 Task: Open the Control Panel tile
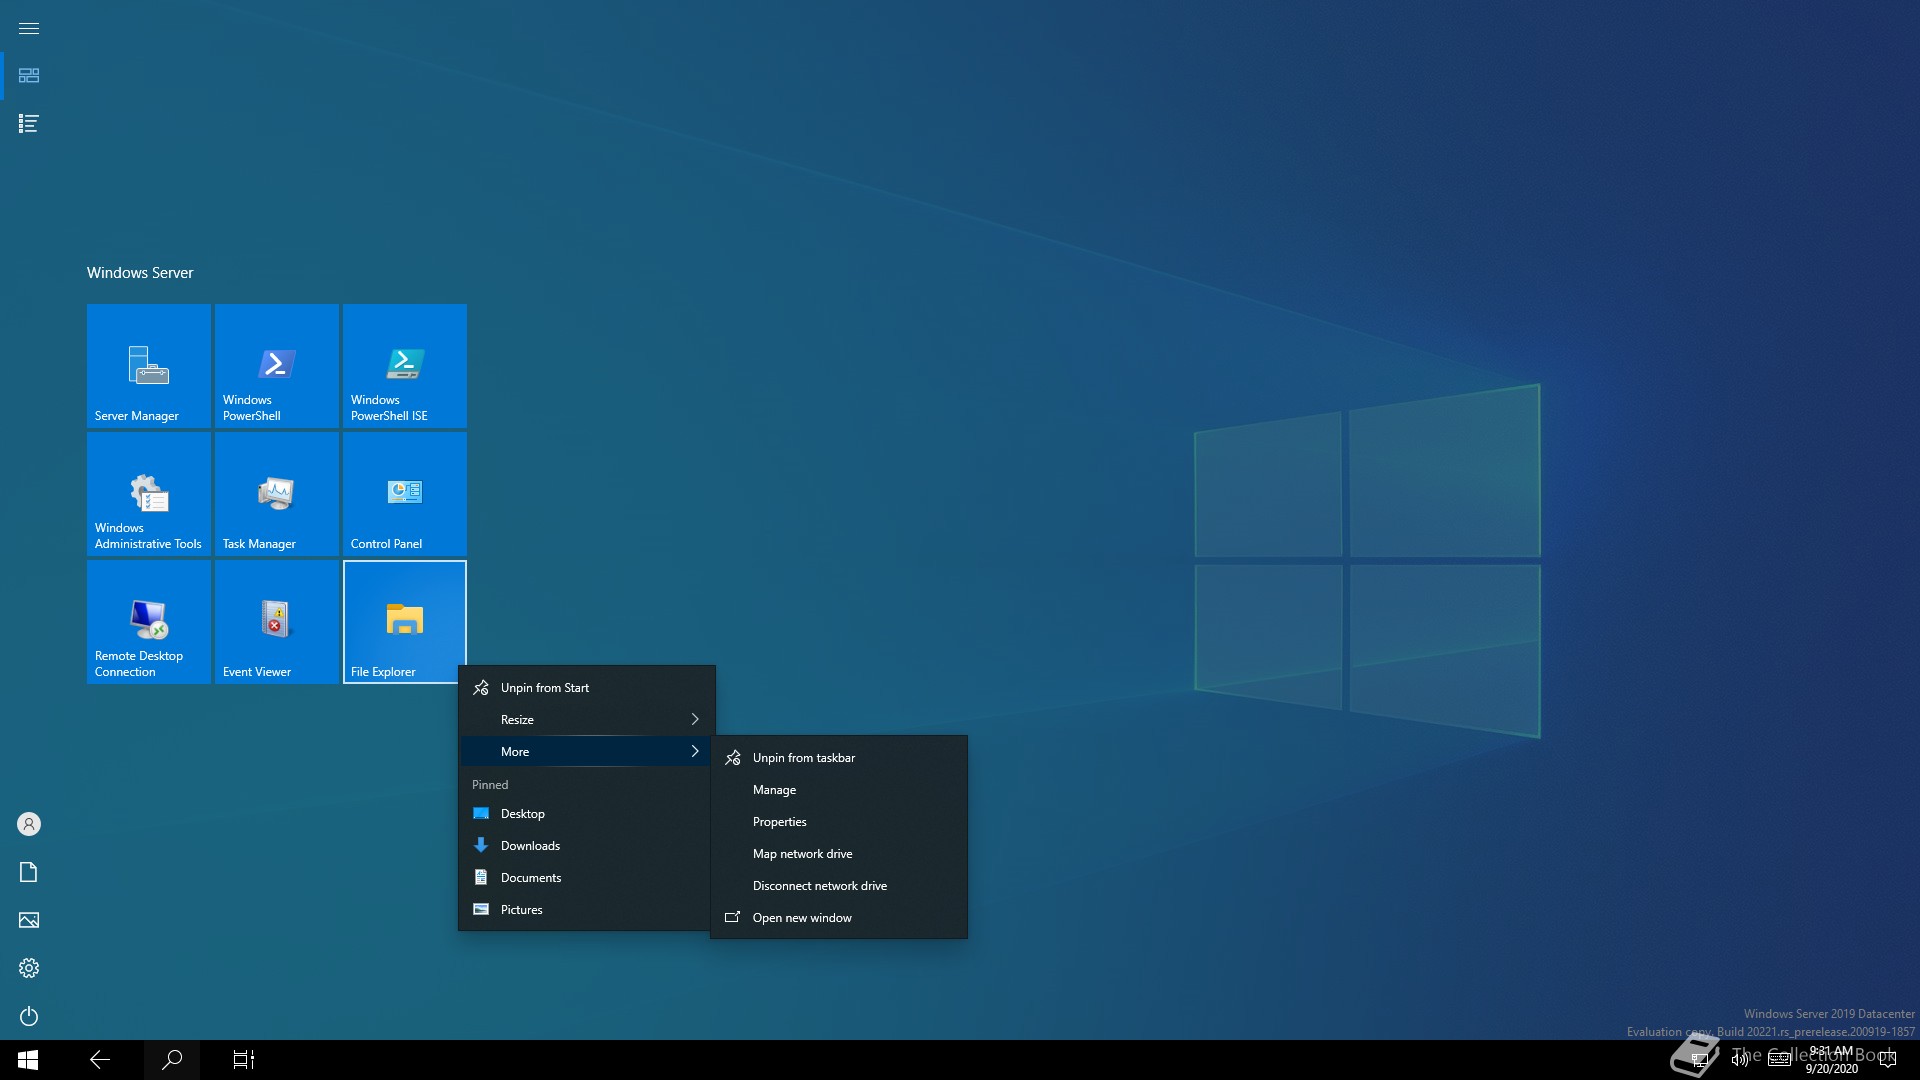[405, 494]
